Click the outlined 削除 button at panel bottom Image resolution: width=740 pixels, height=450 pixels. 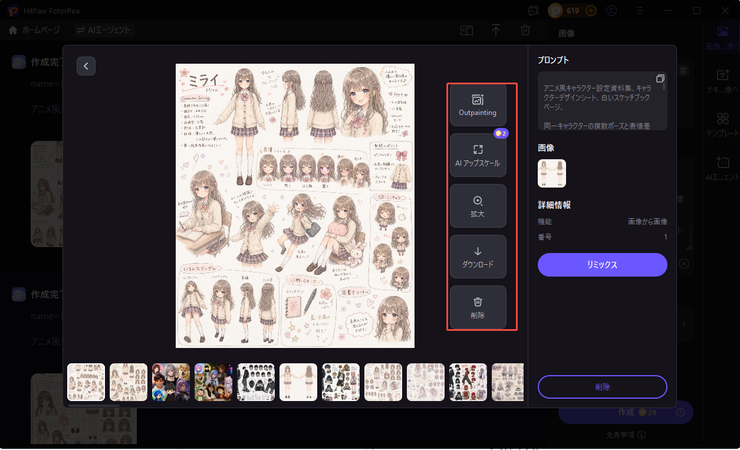coord(602,387)
